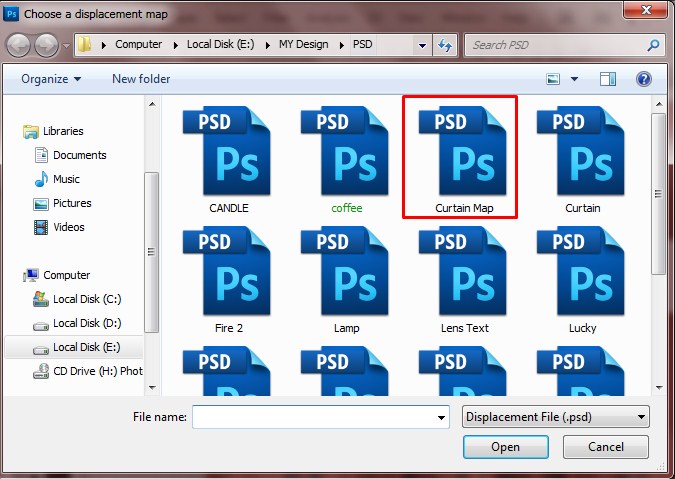Click the "Fire 2" file name label
675x479 pixels.
pos(229,328)
